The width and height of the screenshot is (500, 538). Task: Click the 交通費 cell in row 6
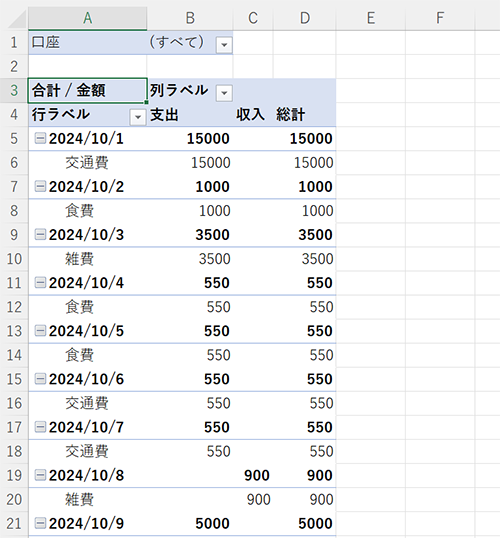point(88,163)
